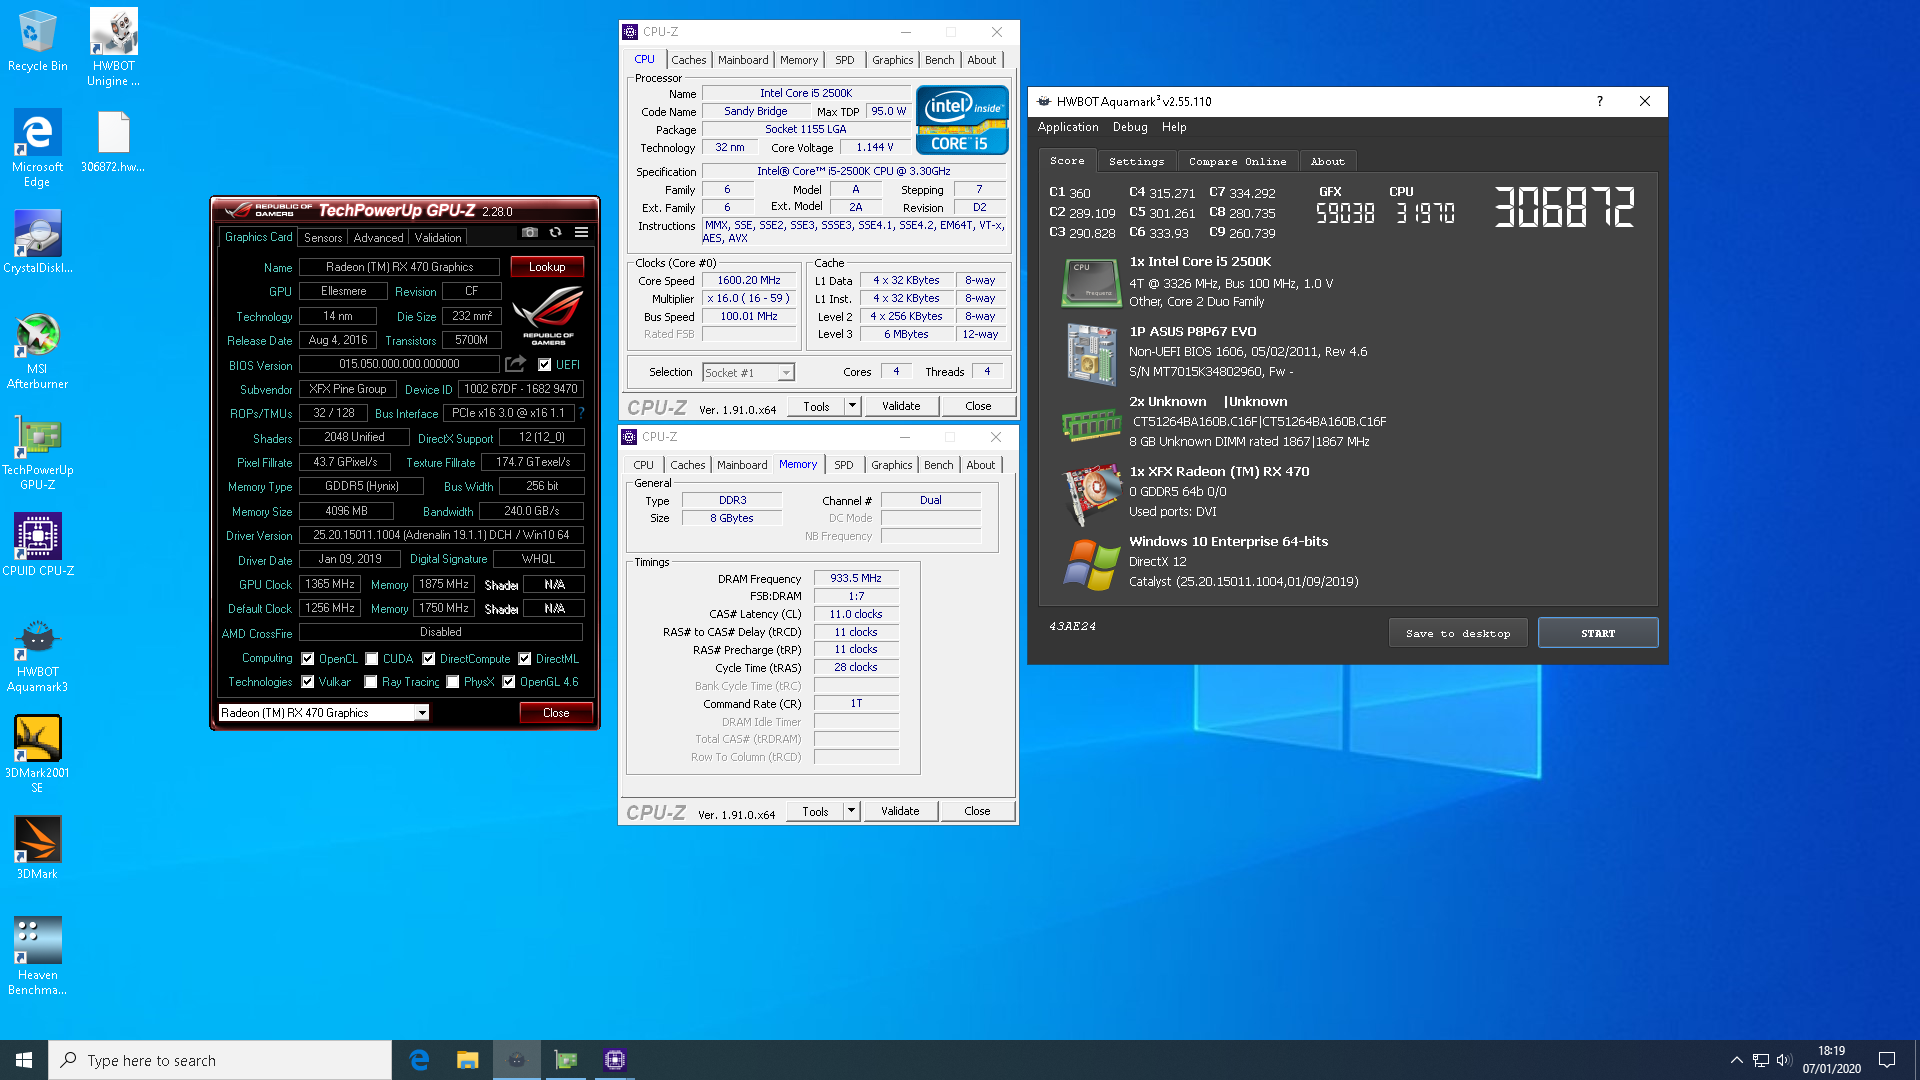This screenshot has height=1080, width=1920.
Task: Toggle UEFI checkbox in GPU-Z
Action: (x=544, y=365)
